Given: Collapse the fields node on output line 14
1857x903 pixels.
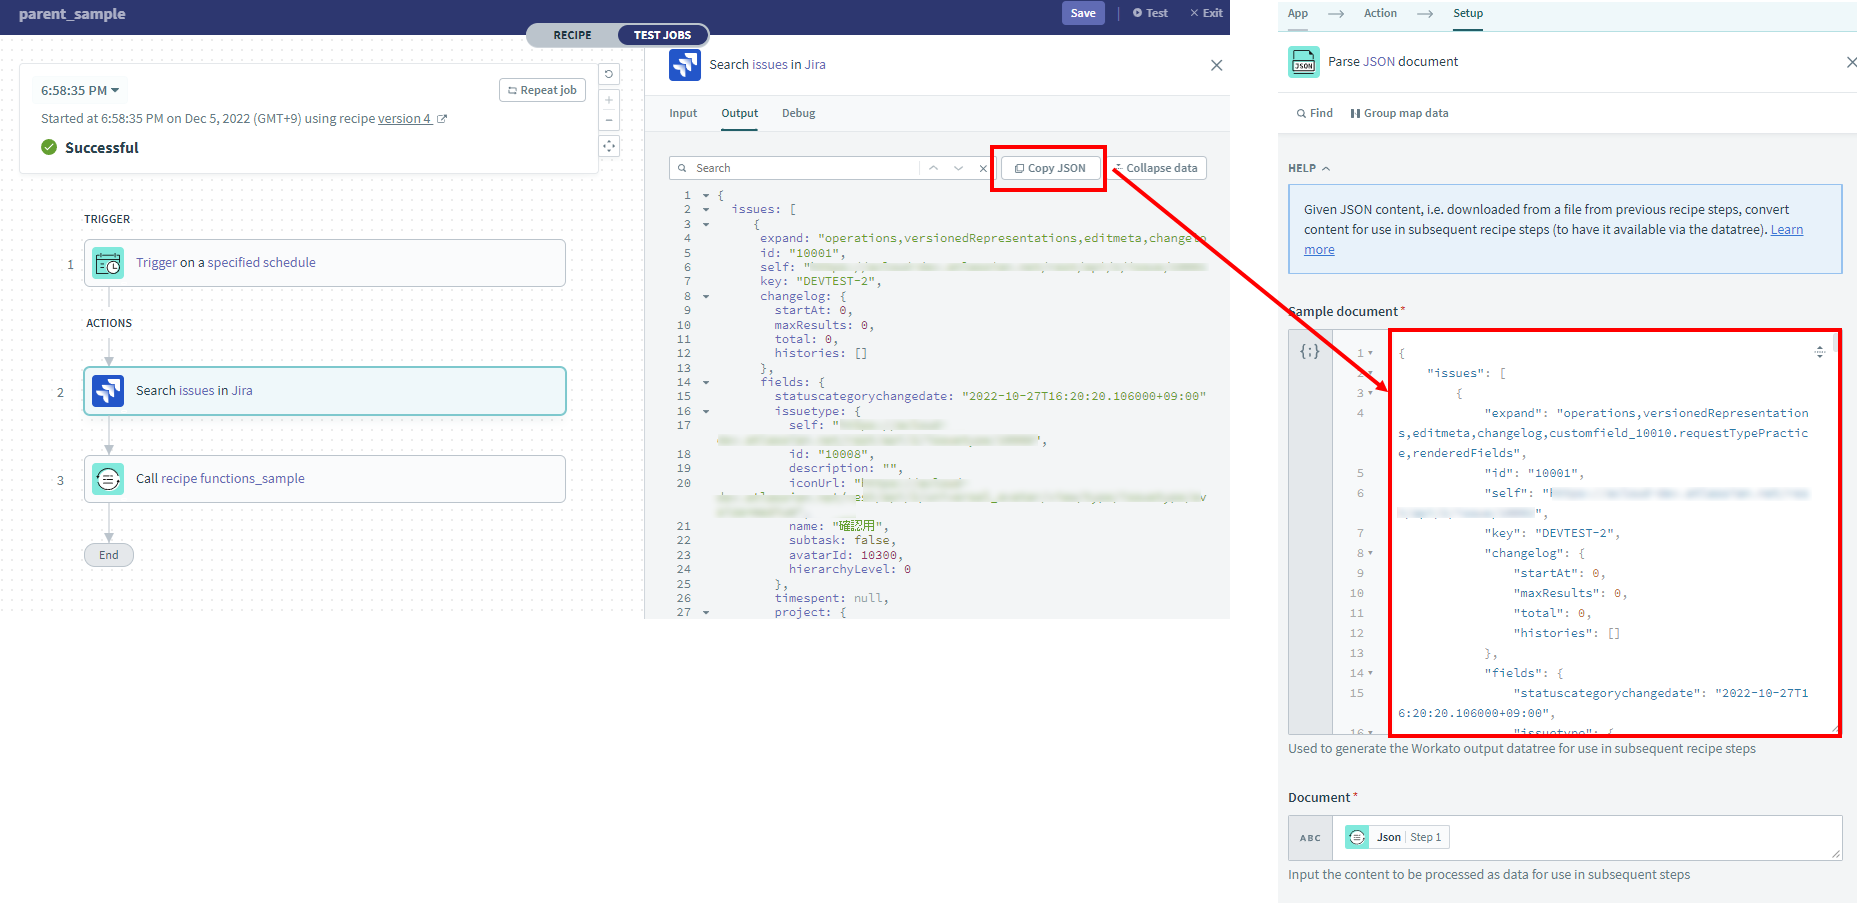Looking at the screenshot, I should point(706,383).
